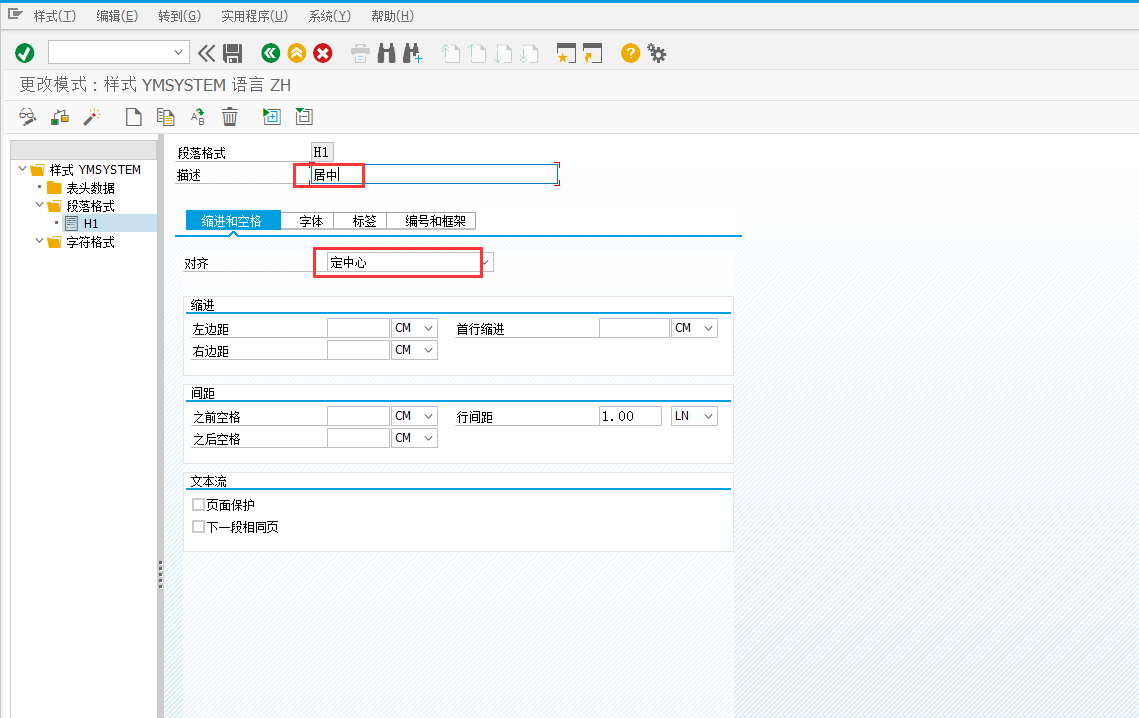Collapse all nodes using collapse icon
1139x718 pixels.
coord(303,117)
